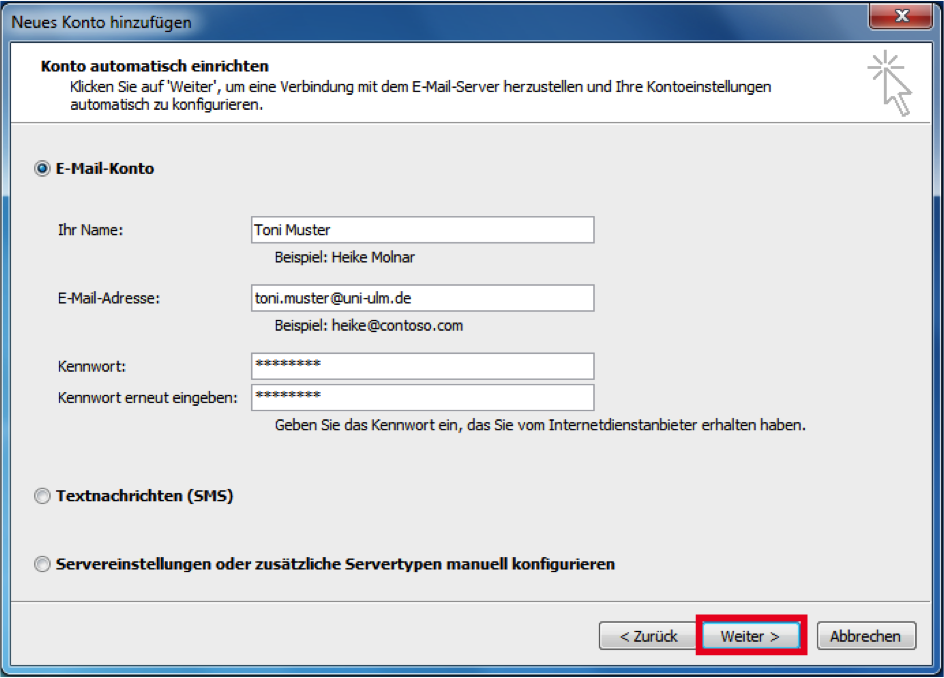944x678 pixels.
Task: Focus the E-Mail-Adresse text box
Action: tap(422, 298)
